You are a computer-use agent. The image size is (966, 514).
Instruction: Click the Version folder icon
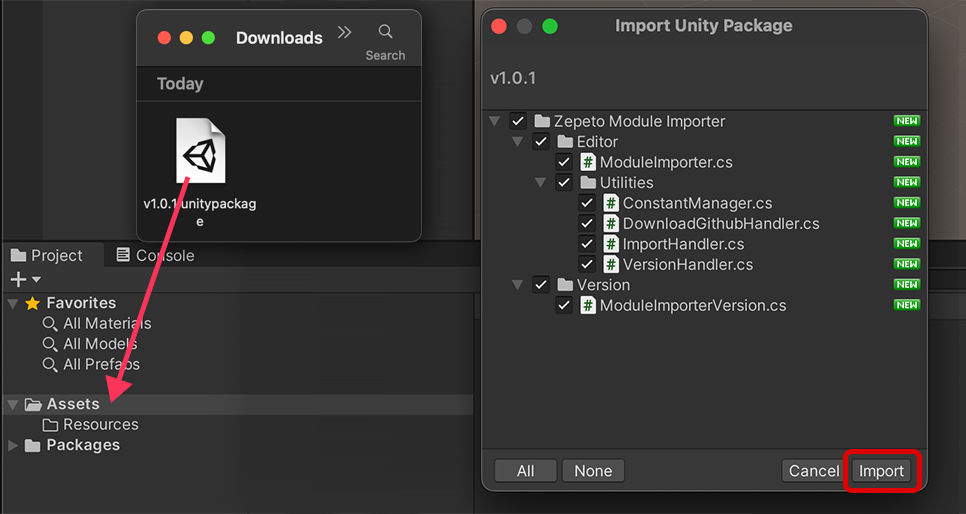pos(565,285)
